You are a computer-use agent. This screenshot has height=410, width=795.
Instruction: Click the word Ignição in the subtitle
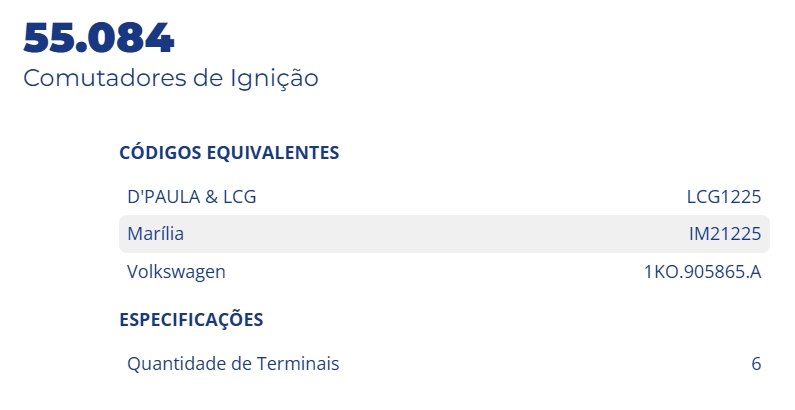pos(274,79)
